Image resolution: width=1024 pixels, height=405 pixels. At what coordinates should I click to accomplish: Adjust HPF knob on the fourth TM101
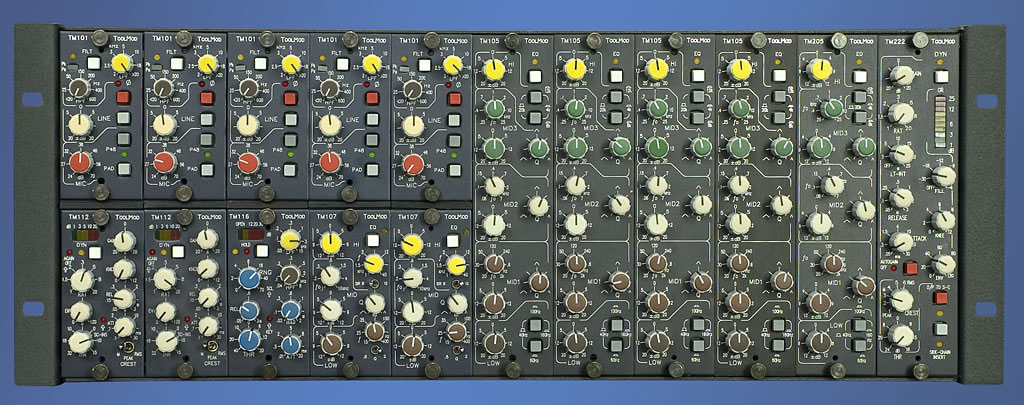(330, 88)
